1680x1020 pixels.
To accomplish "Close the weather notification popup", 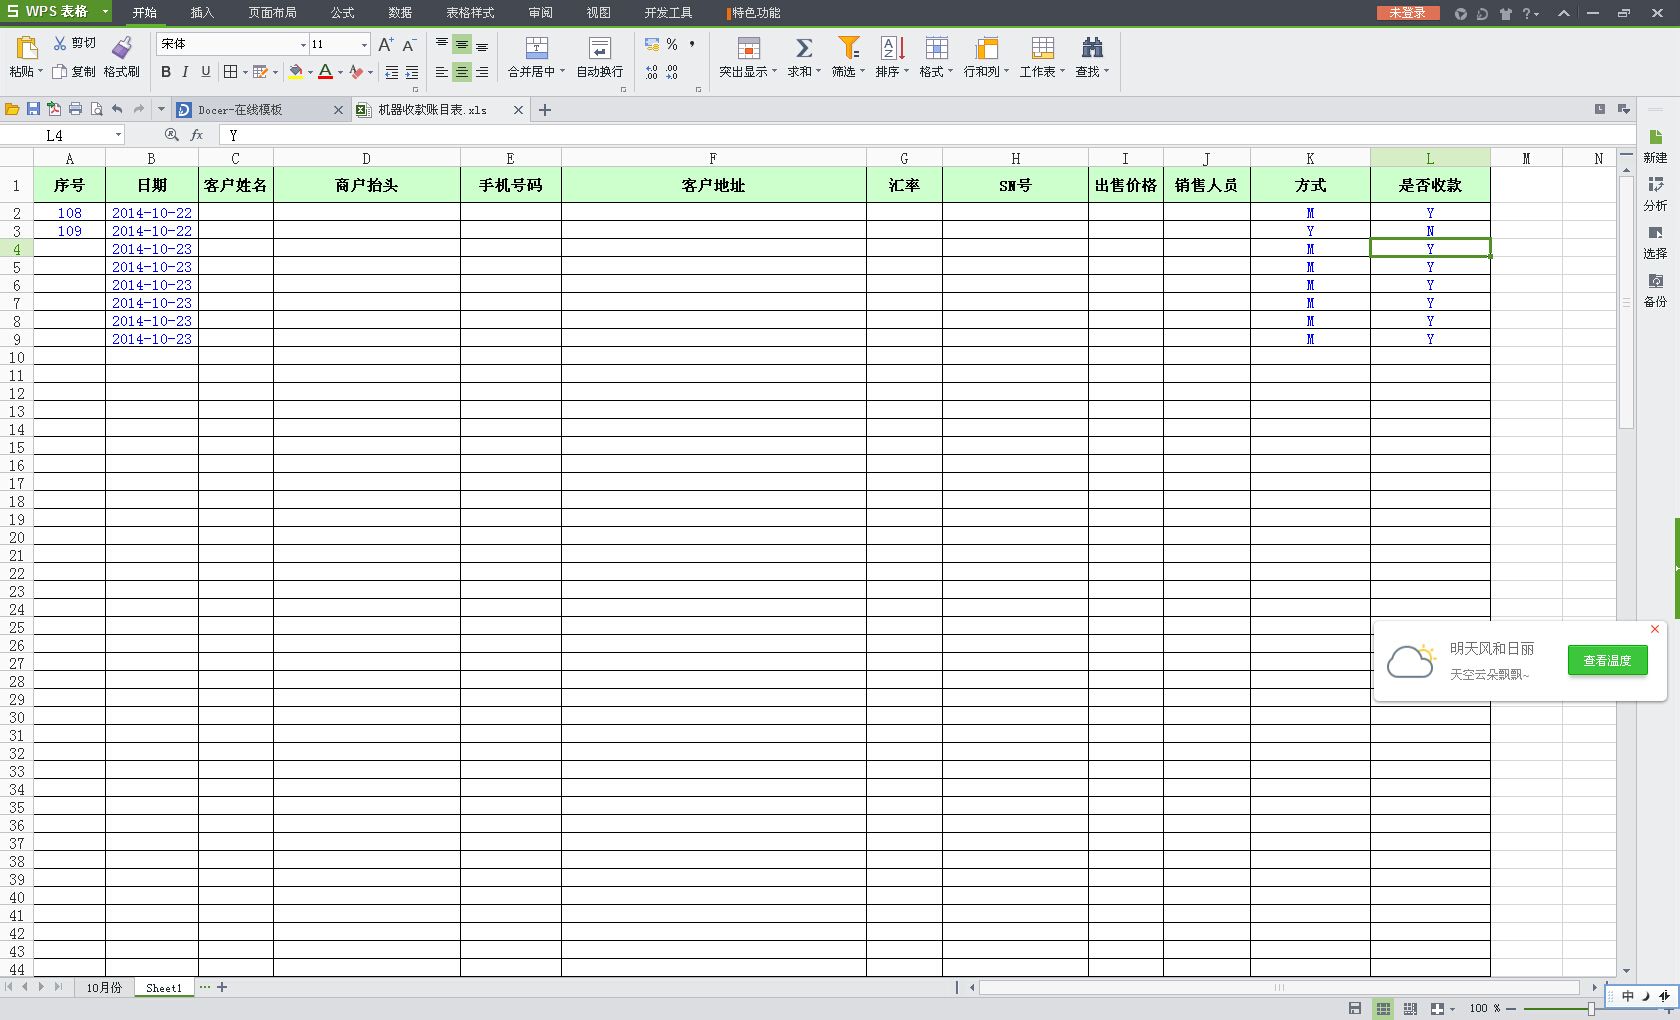I will point(1655,629).
